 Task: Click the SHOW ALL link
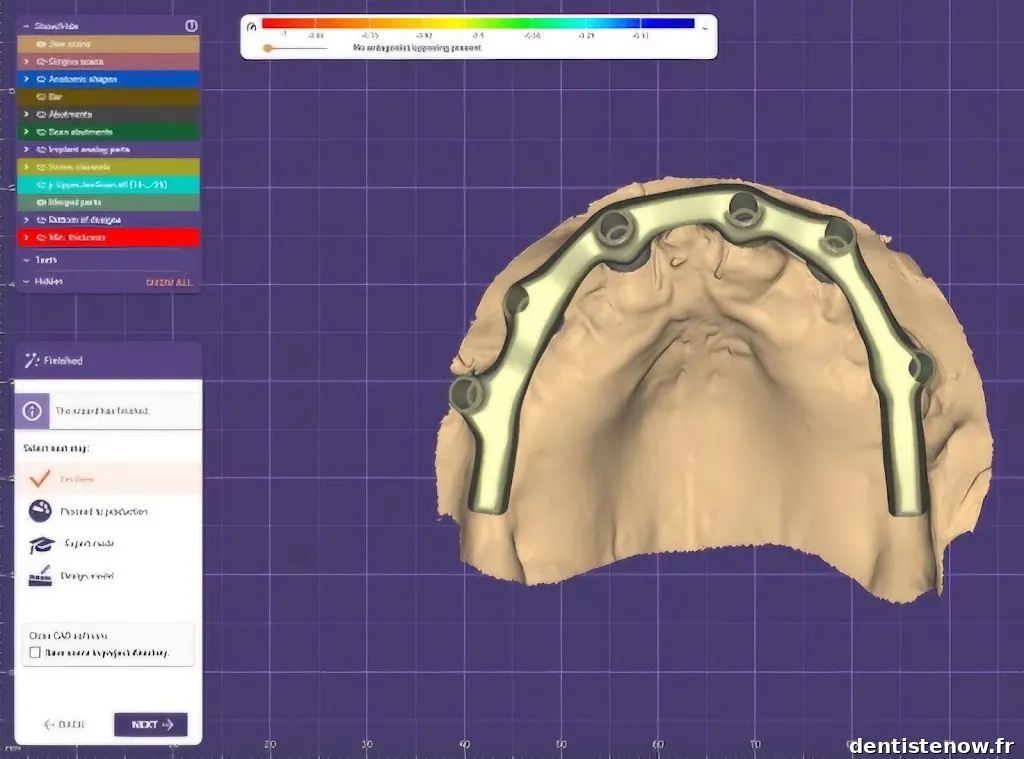tap(168, 282)
